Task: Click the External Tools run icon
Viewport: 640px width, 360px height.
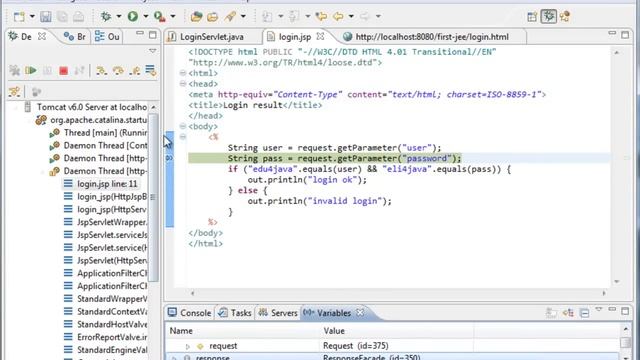Action: [159, 17]
